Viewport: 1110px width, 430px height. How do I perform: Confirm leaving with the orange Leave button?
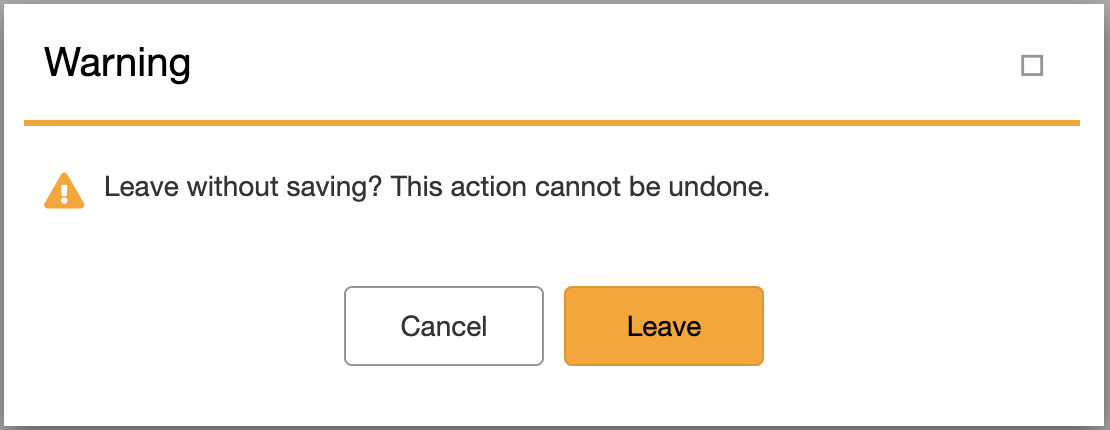(x=664, y=326)
